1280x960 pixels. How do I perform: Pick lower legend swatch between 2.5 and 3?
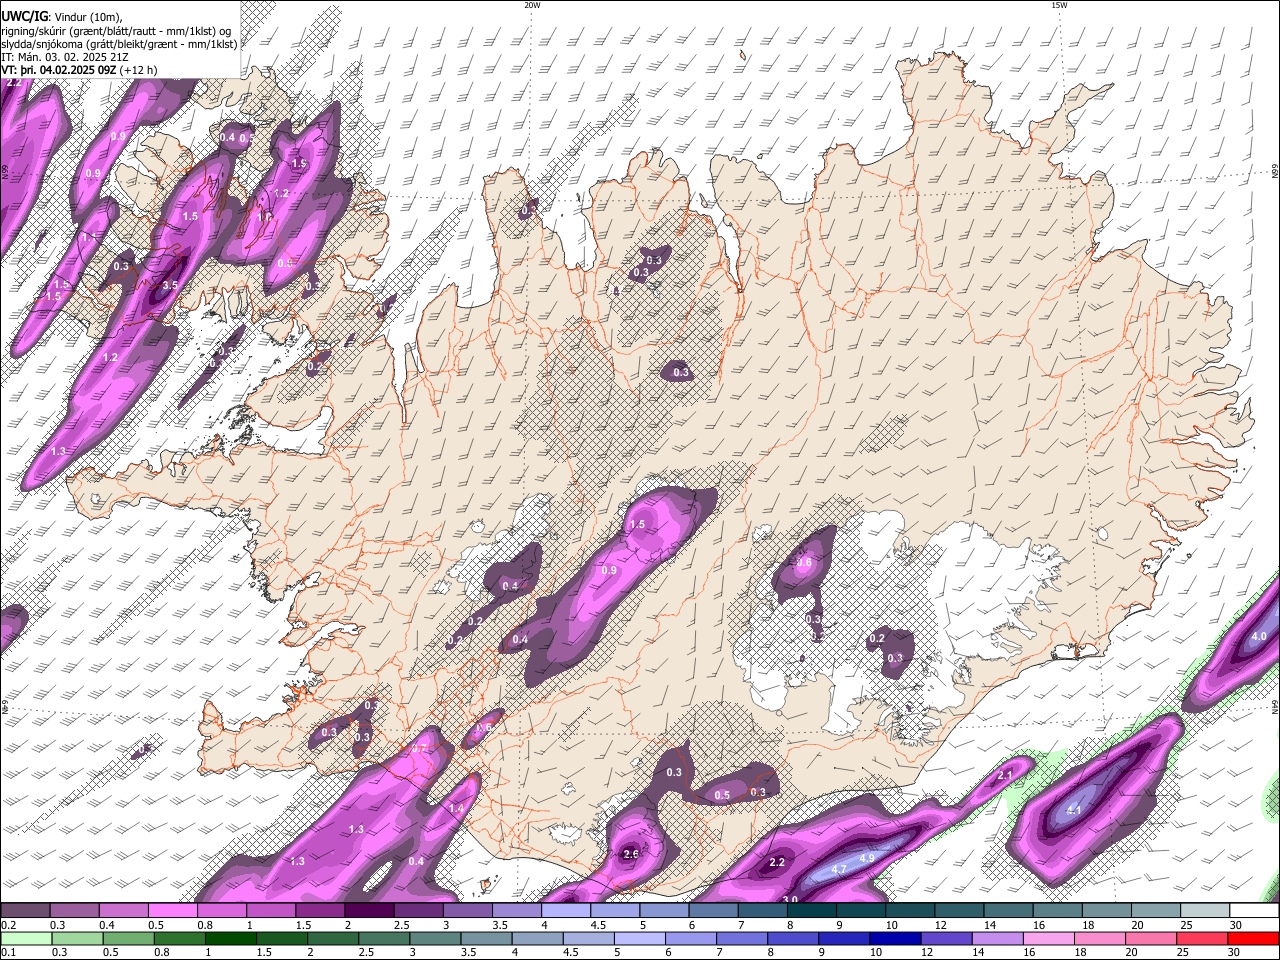pyautogui.click(x=384, y=938)
